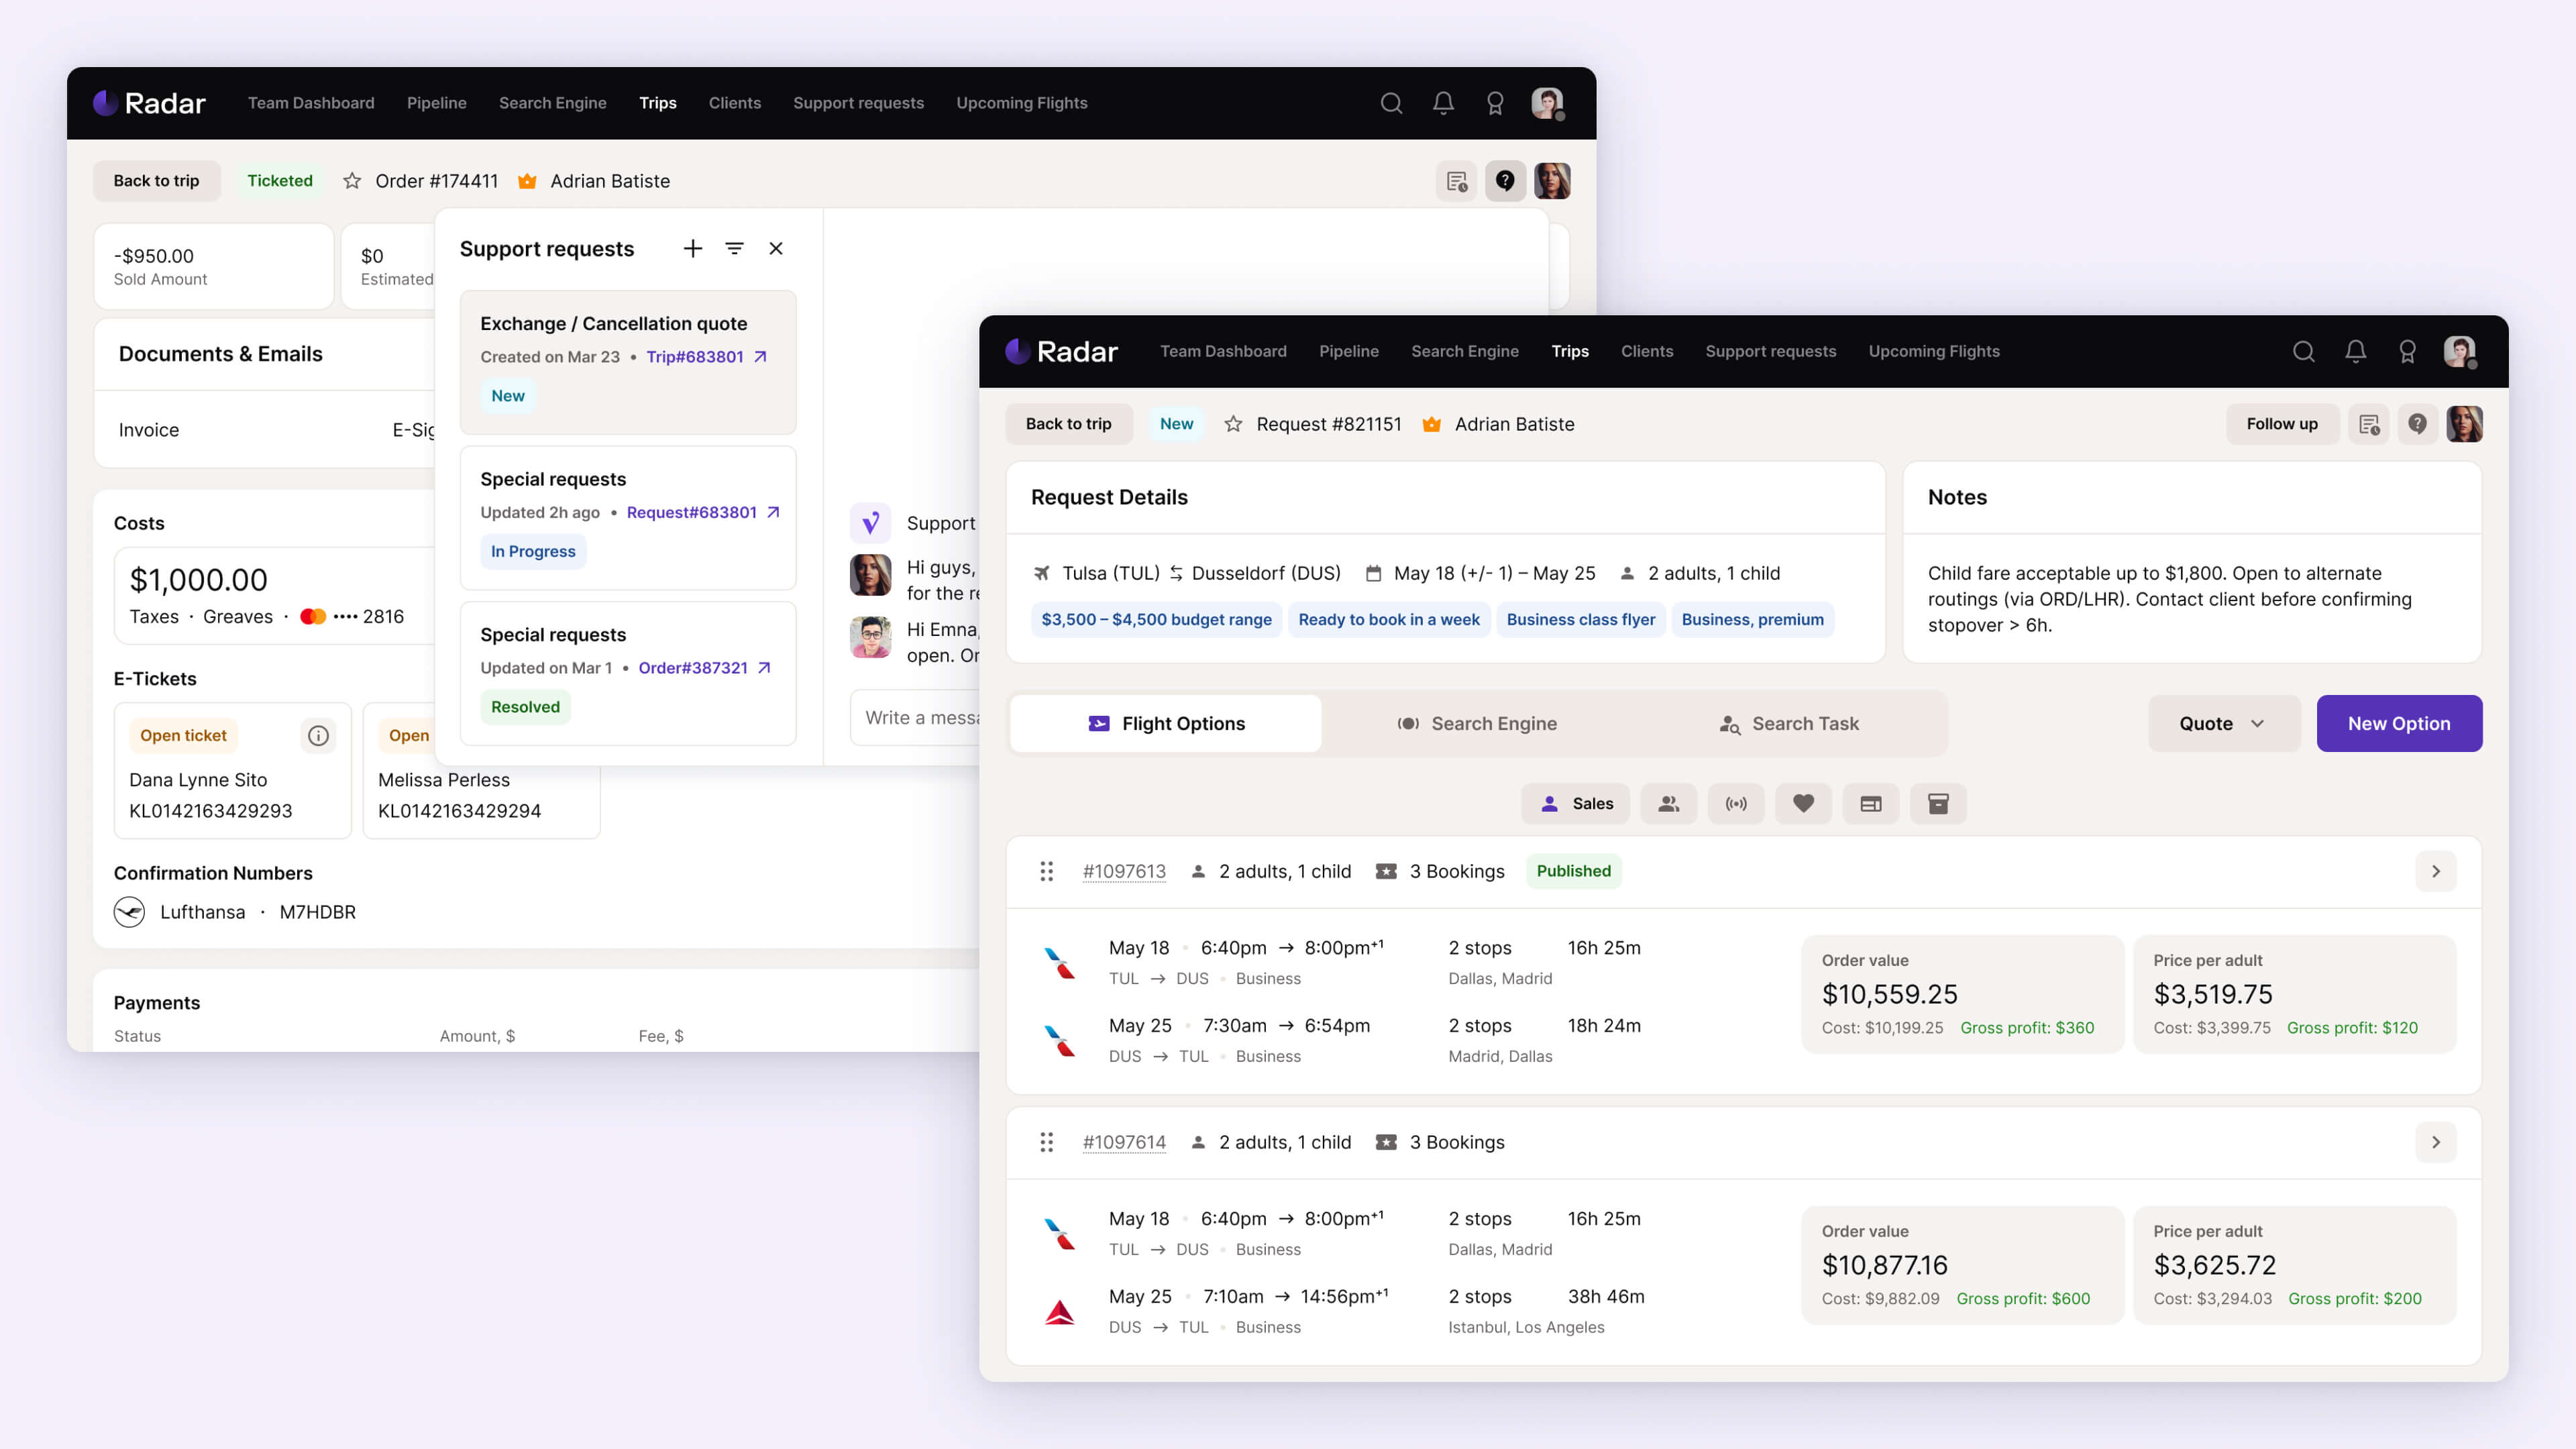This screenshot has height=1449, width=2576.
Task: Switch to the Search Engine tab
Action: point(1477,723)
